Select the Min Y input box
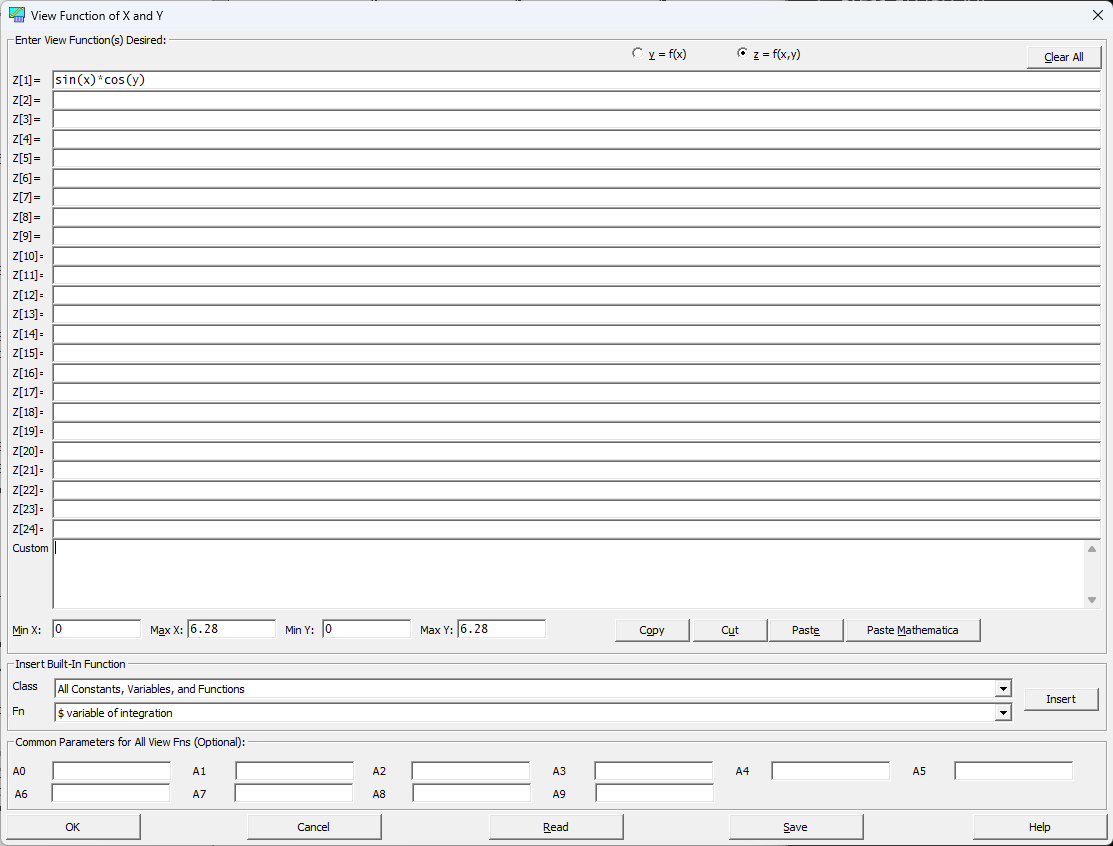1113x846 pixels. pyautogui.click(x=366, y=629)
